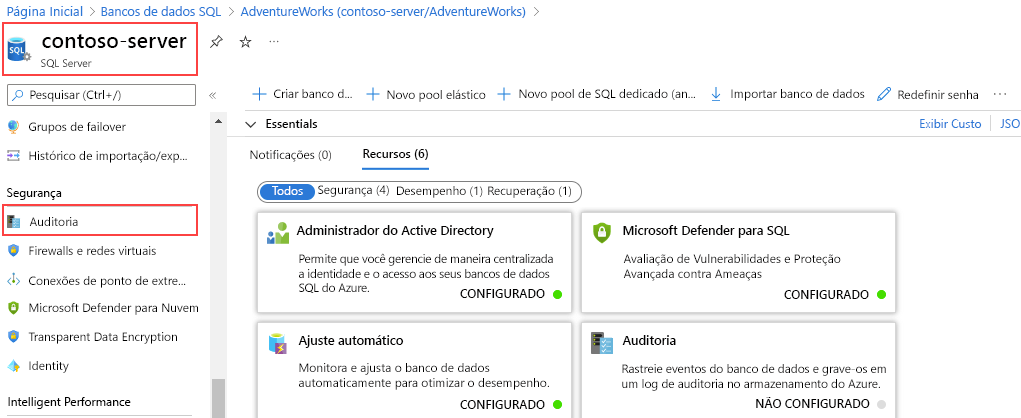Open Transparent Data Encryption settings
Viewport: 1021px width, 418px height.
coord(101,337)
